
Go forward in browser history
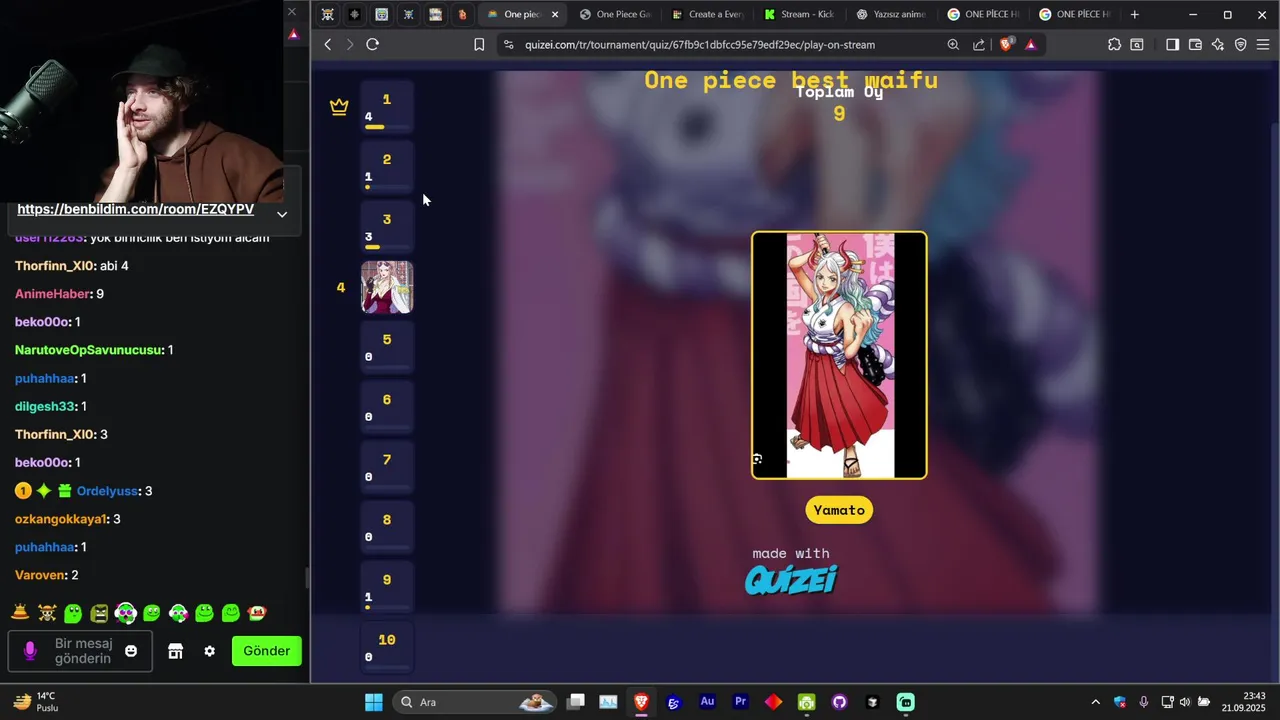click(350, 44)
